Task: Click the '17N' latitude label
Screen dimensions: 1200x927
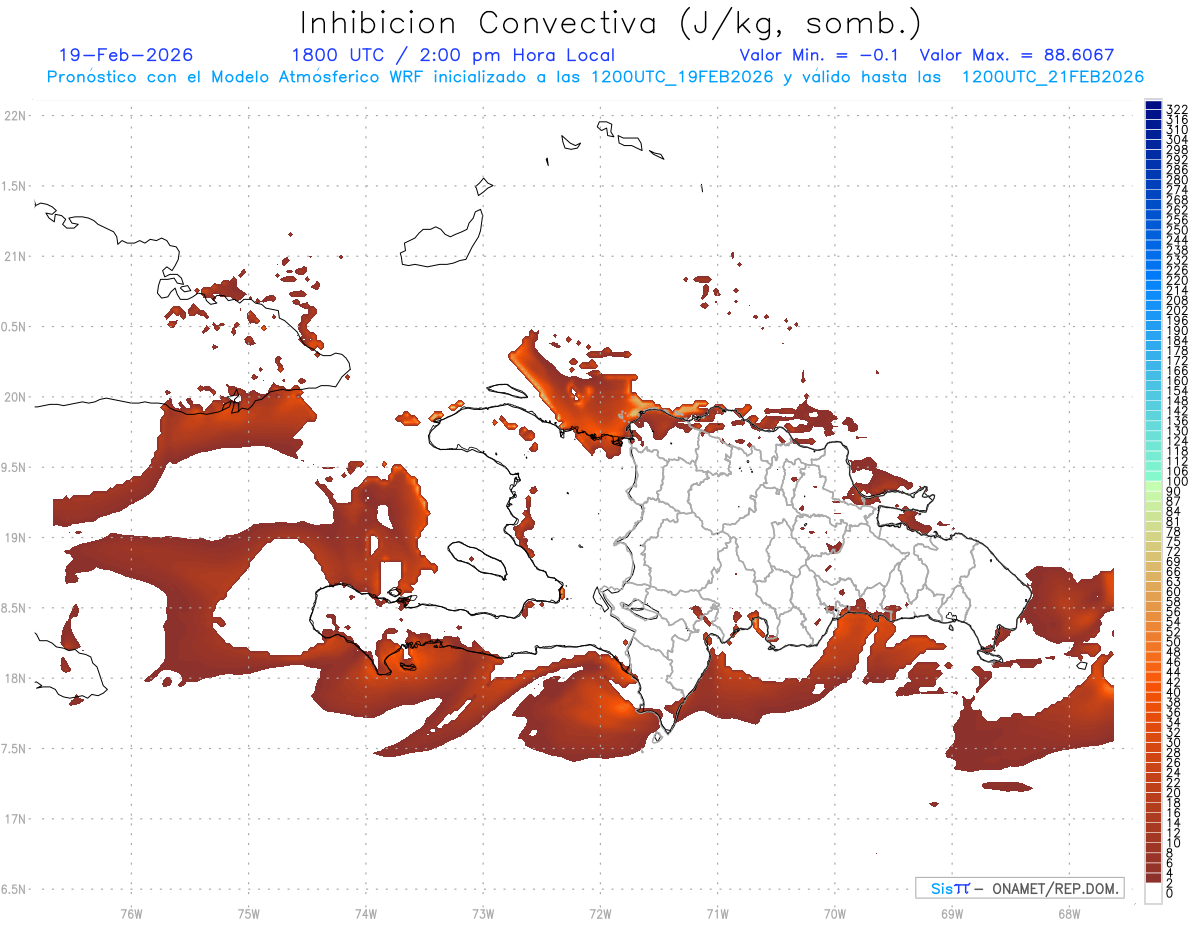Action: pos(16,819)
